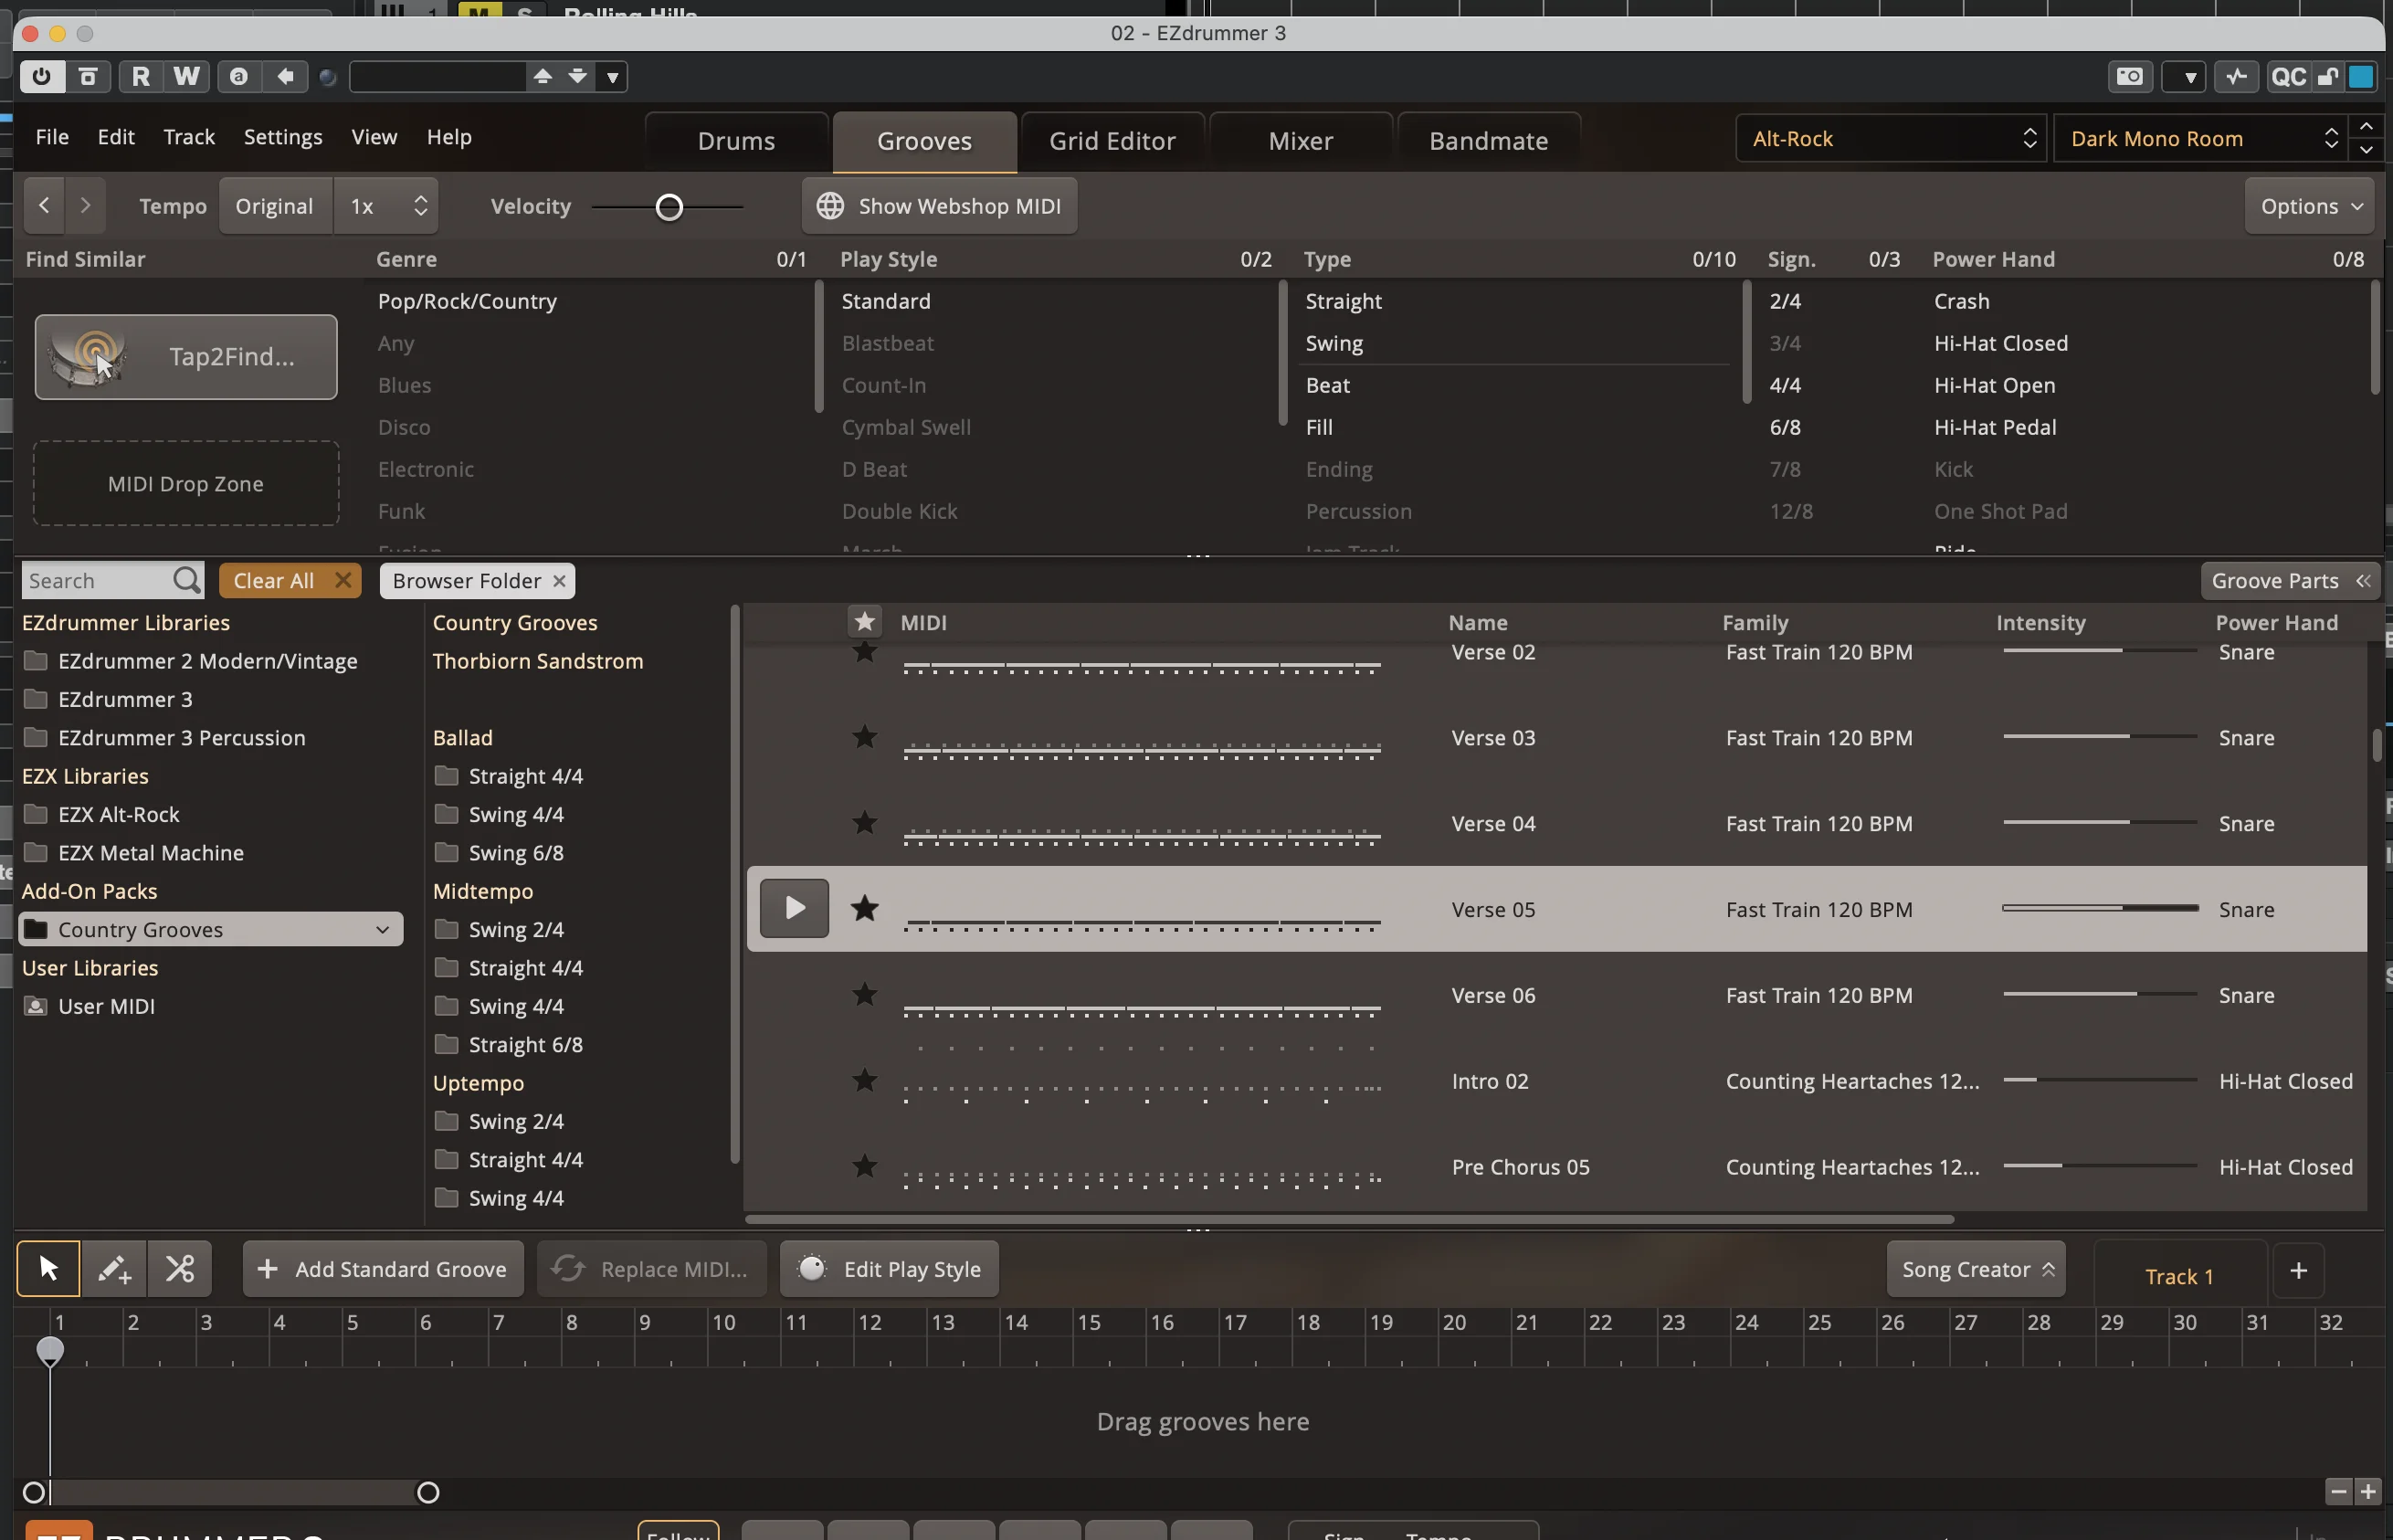Open the Options dropdown menu
2393x1540 pixels.
(2309, 205)
